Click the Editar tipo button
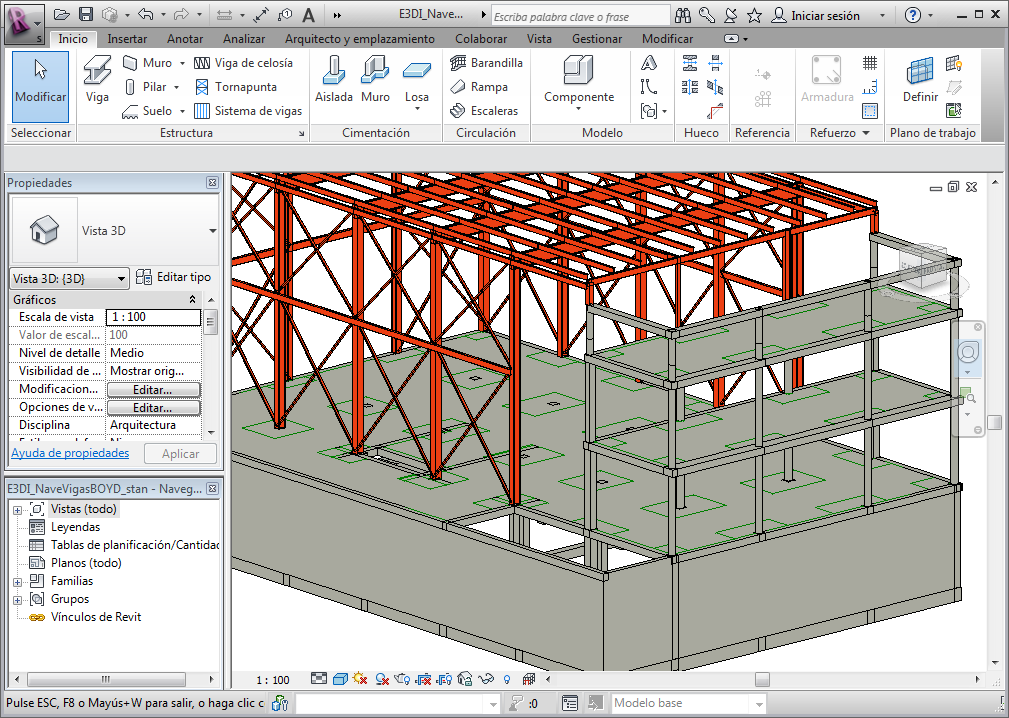 pos(174,277)
